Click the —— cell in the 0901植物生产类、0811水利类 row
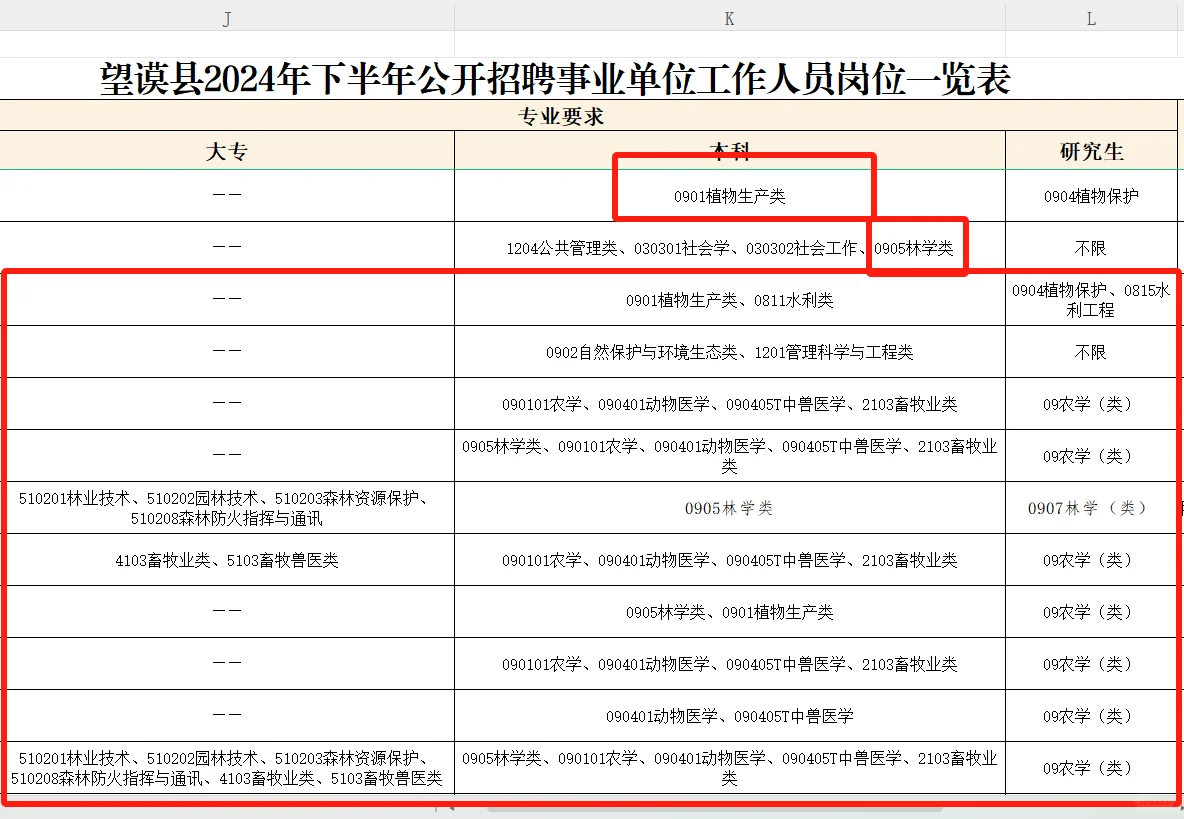 (227, 300)
